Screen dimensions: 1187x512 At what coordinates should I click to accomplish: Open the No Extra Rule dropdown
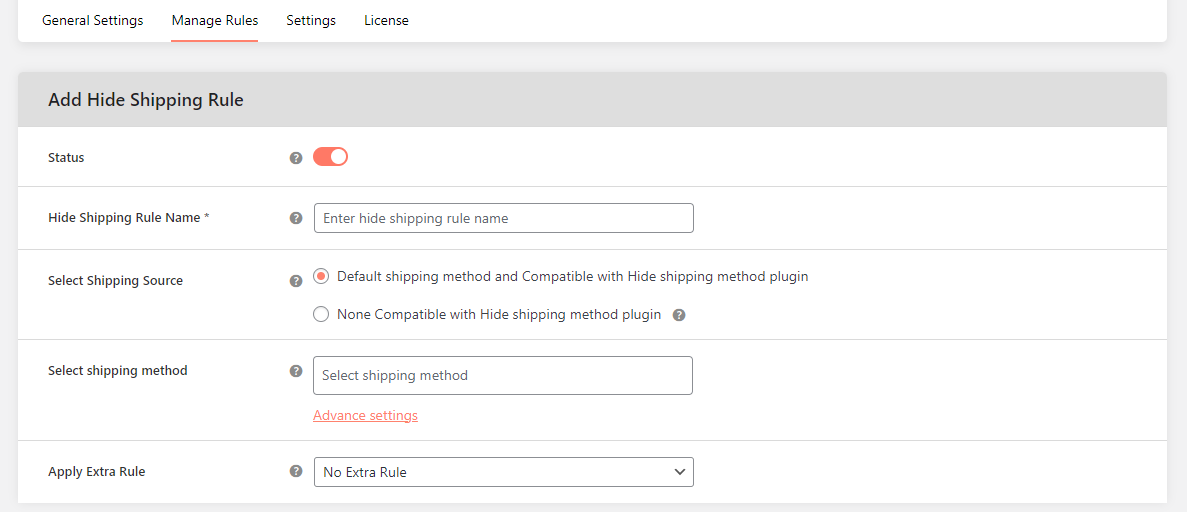pos(490,472)
